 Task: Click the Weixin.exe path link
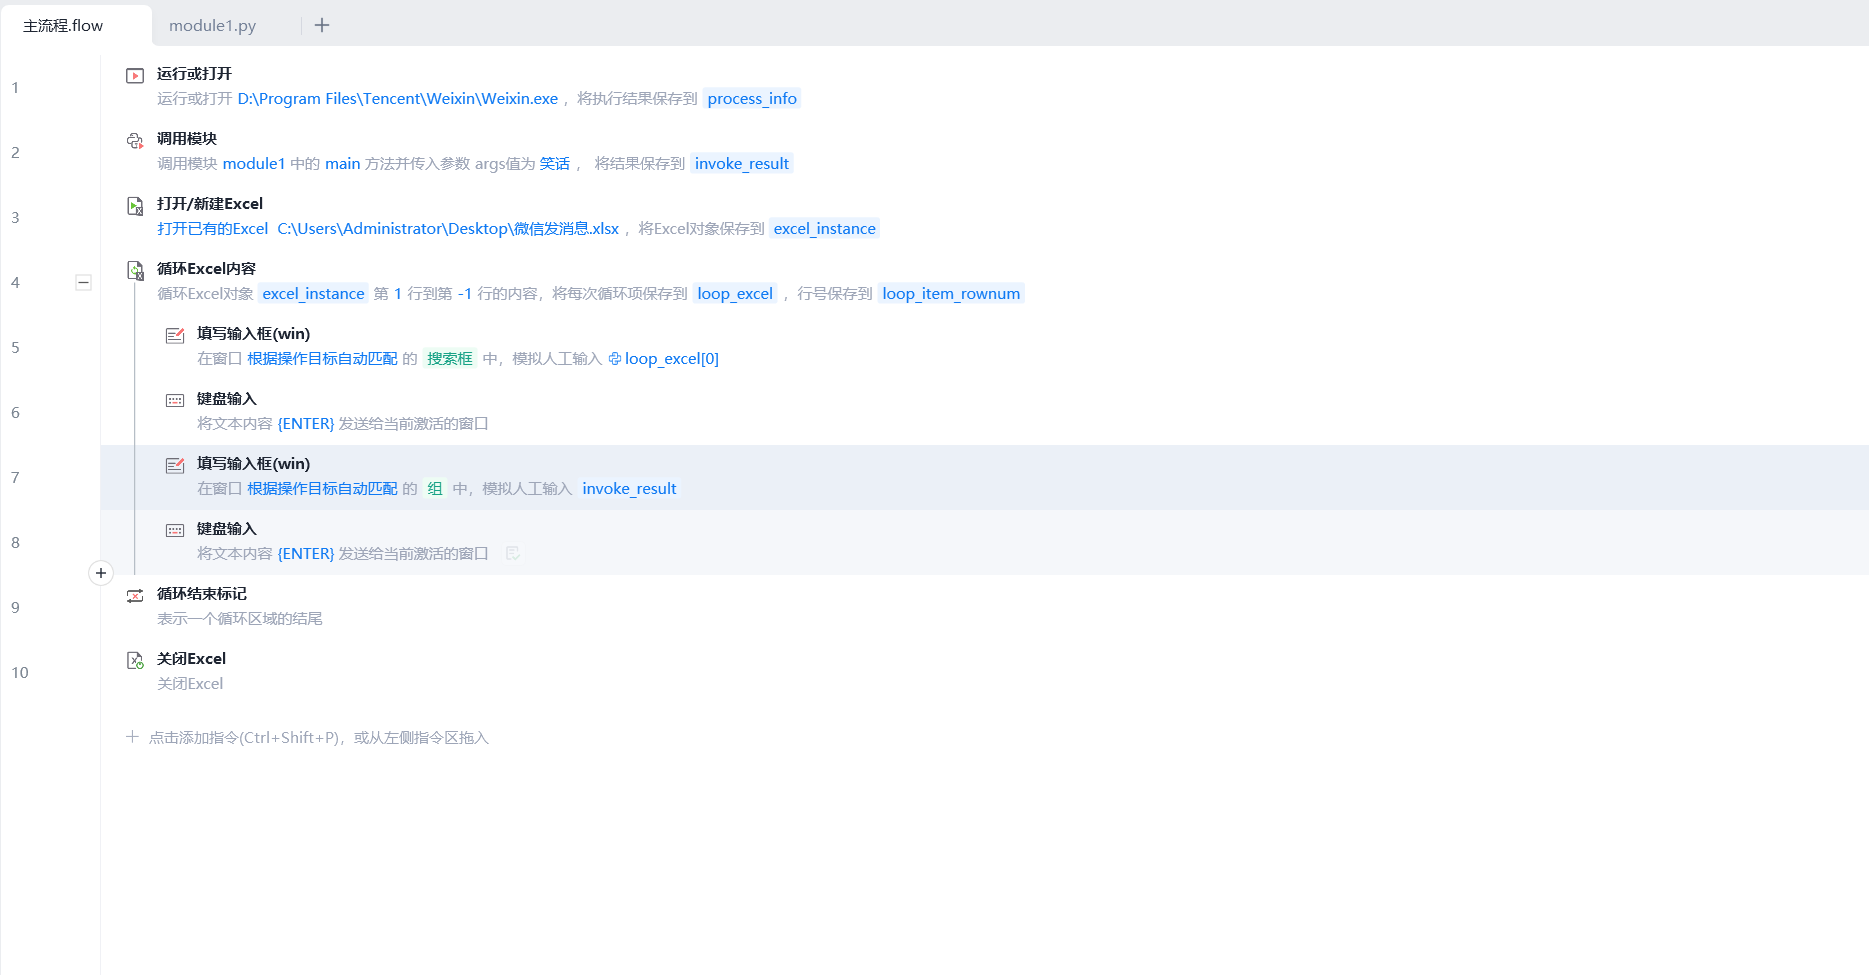398,98
